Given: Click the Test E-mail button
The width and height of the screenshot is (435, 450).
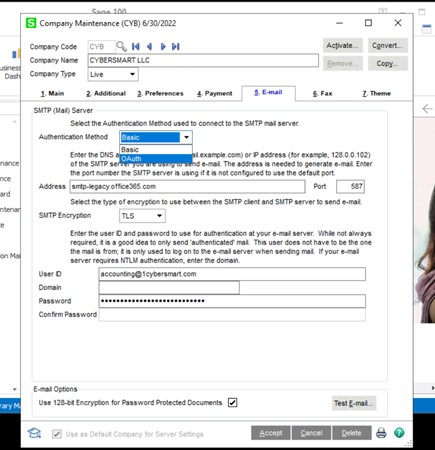Looking at the screenshot, I should [x=354, y=403].
